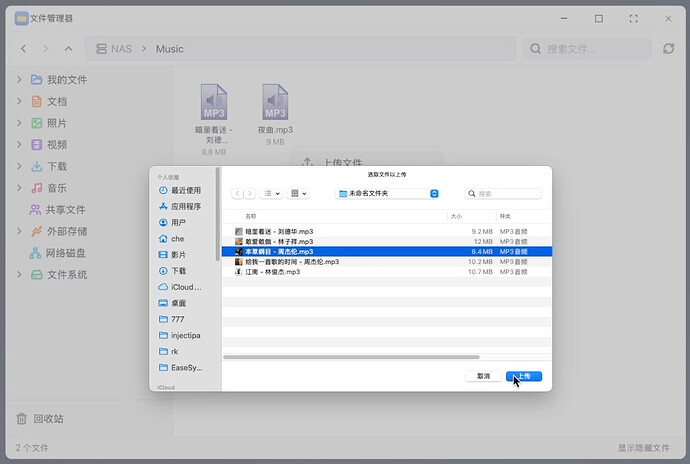The image size is (690, 464).
Task: Open 应用程序 in the picker sidebar
Action: point(185,206)
